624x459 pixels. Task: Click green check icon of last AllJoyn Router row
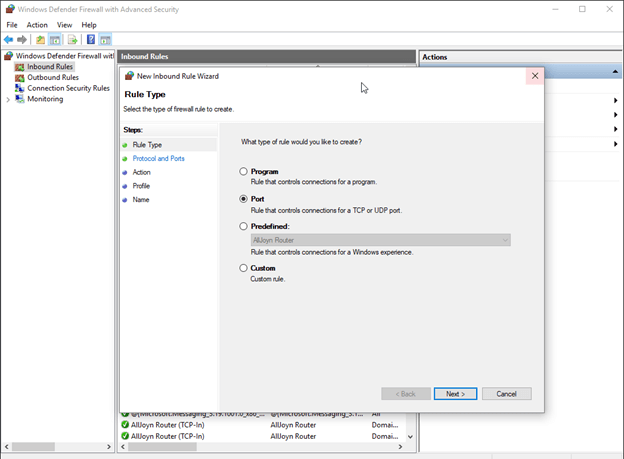click(x=125, y=436)
